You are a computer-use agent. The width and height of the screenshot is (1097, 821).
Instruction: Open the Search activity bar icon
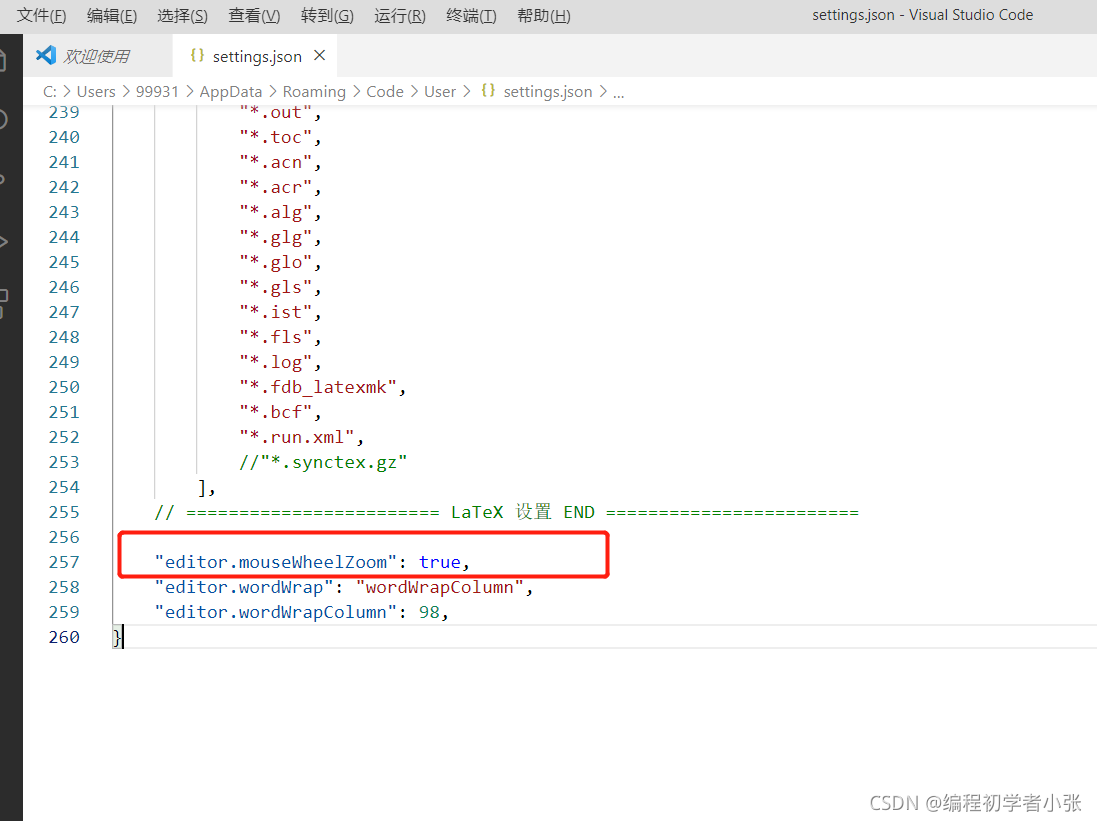click(x=3, y=119)
